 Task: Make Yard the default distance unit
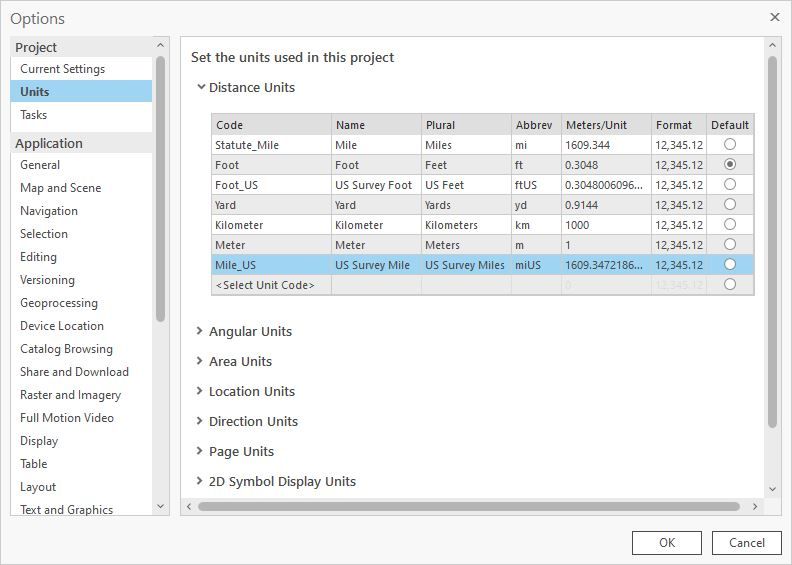pyautogui.click(x=729, y=204)
